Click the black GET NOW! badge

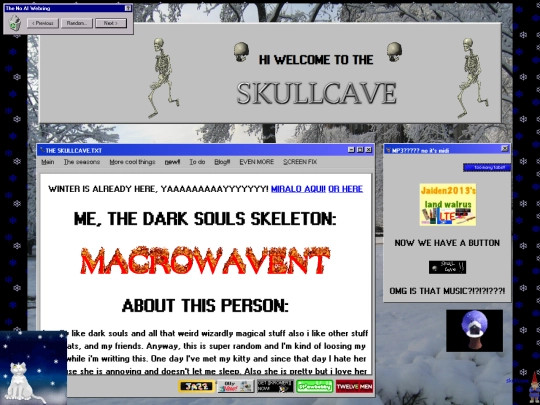pyautogui.click(x=275, y=386)
